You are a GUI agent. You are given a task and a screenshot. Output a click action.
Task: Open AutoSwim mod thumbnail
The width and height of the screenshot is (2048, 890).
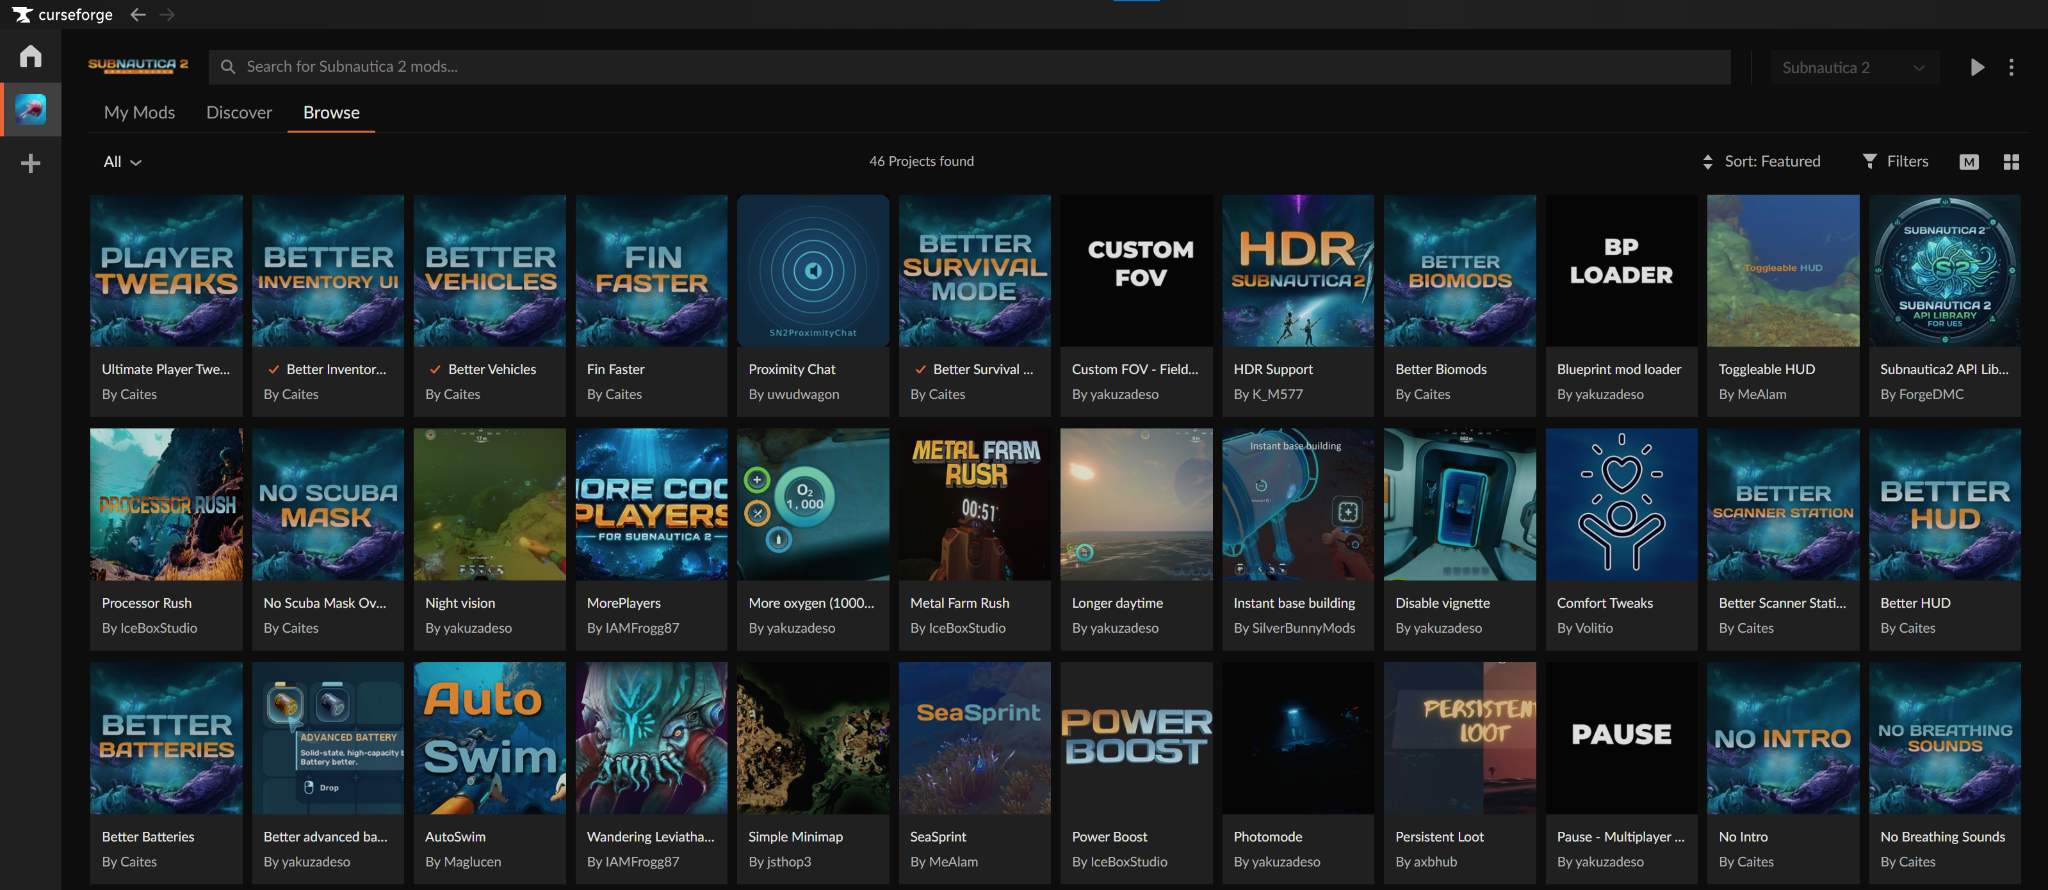pyautogui.click(x=490, y=738)
